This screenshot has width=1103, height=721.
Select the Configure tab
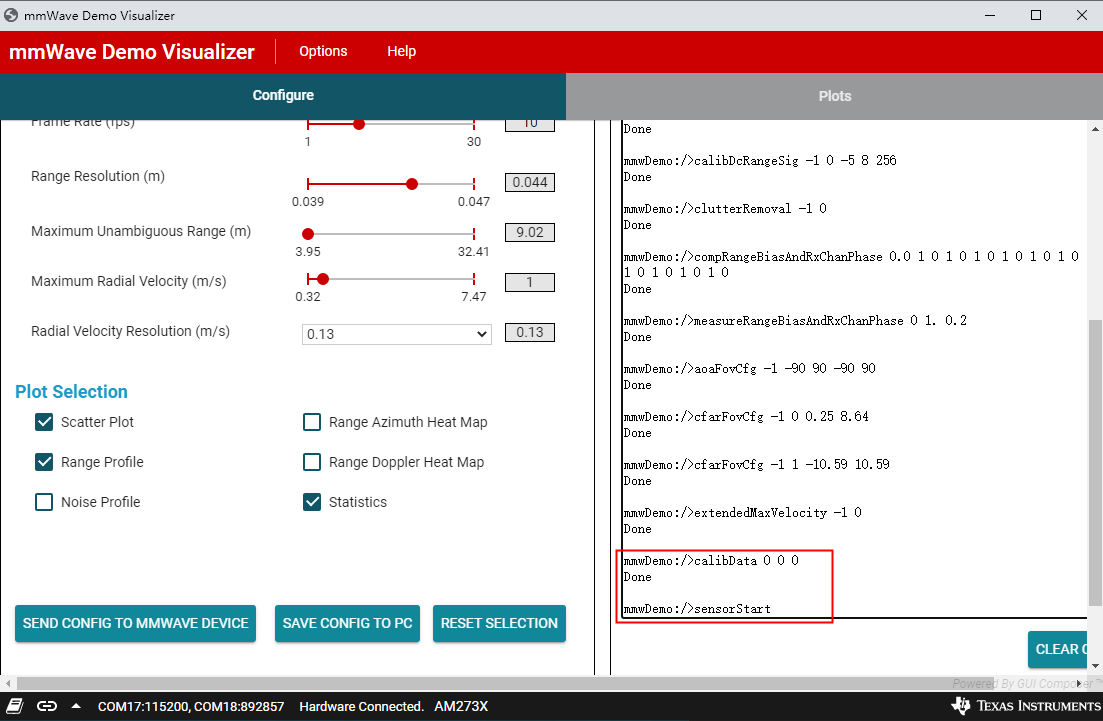coord(283,96)
